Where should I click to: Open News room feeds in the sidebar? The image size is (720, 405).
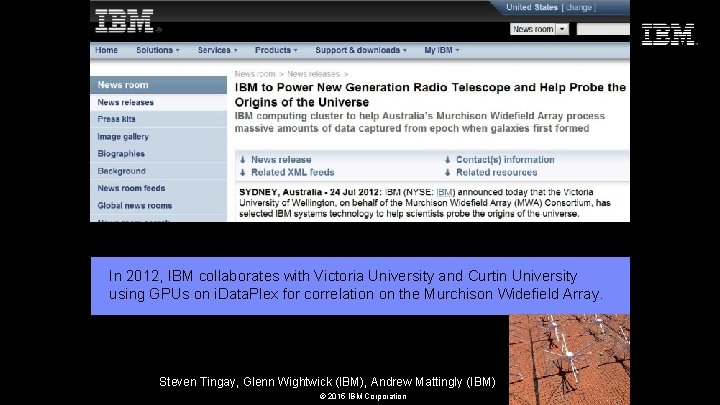coord(158,188)
